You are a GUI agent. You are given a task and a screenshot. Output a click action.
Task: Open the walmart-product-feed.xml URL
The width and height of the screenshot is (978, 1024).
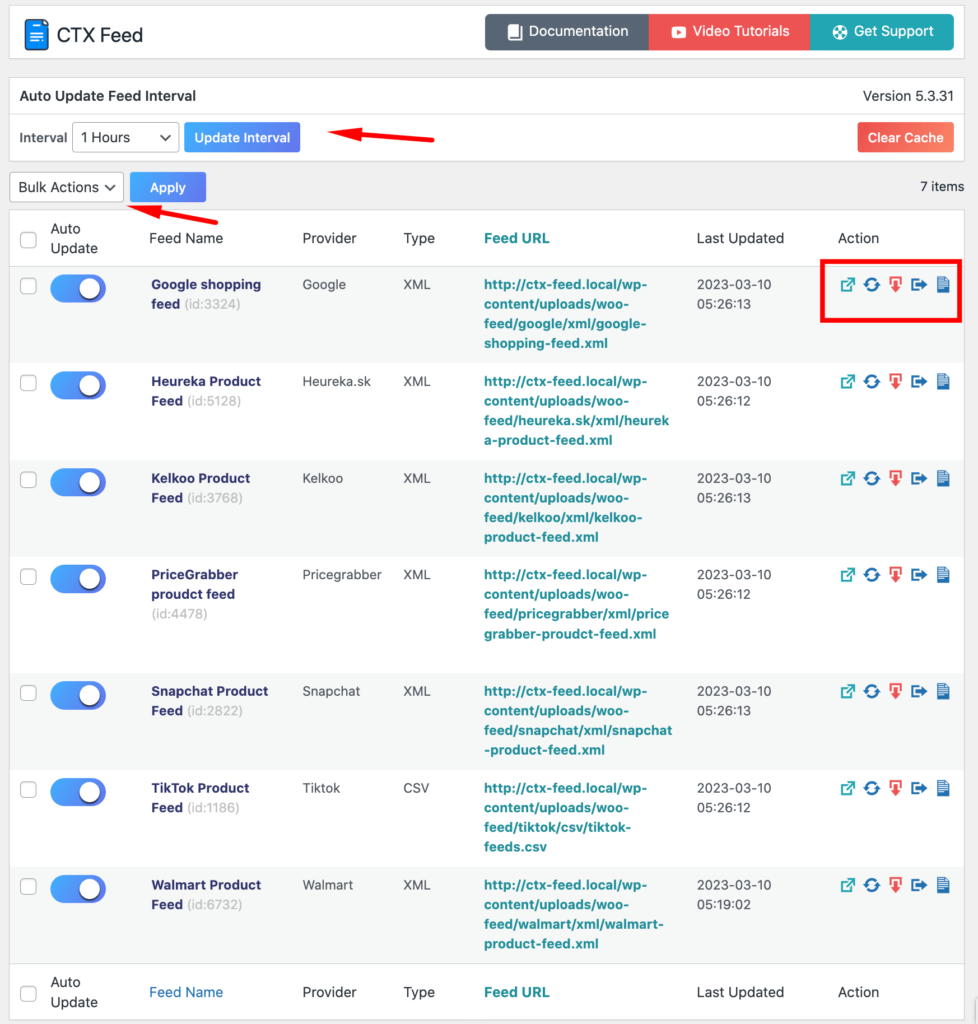(x=574, y=914)
